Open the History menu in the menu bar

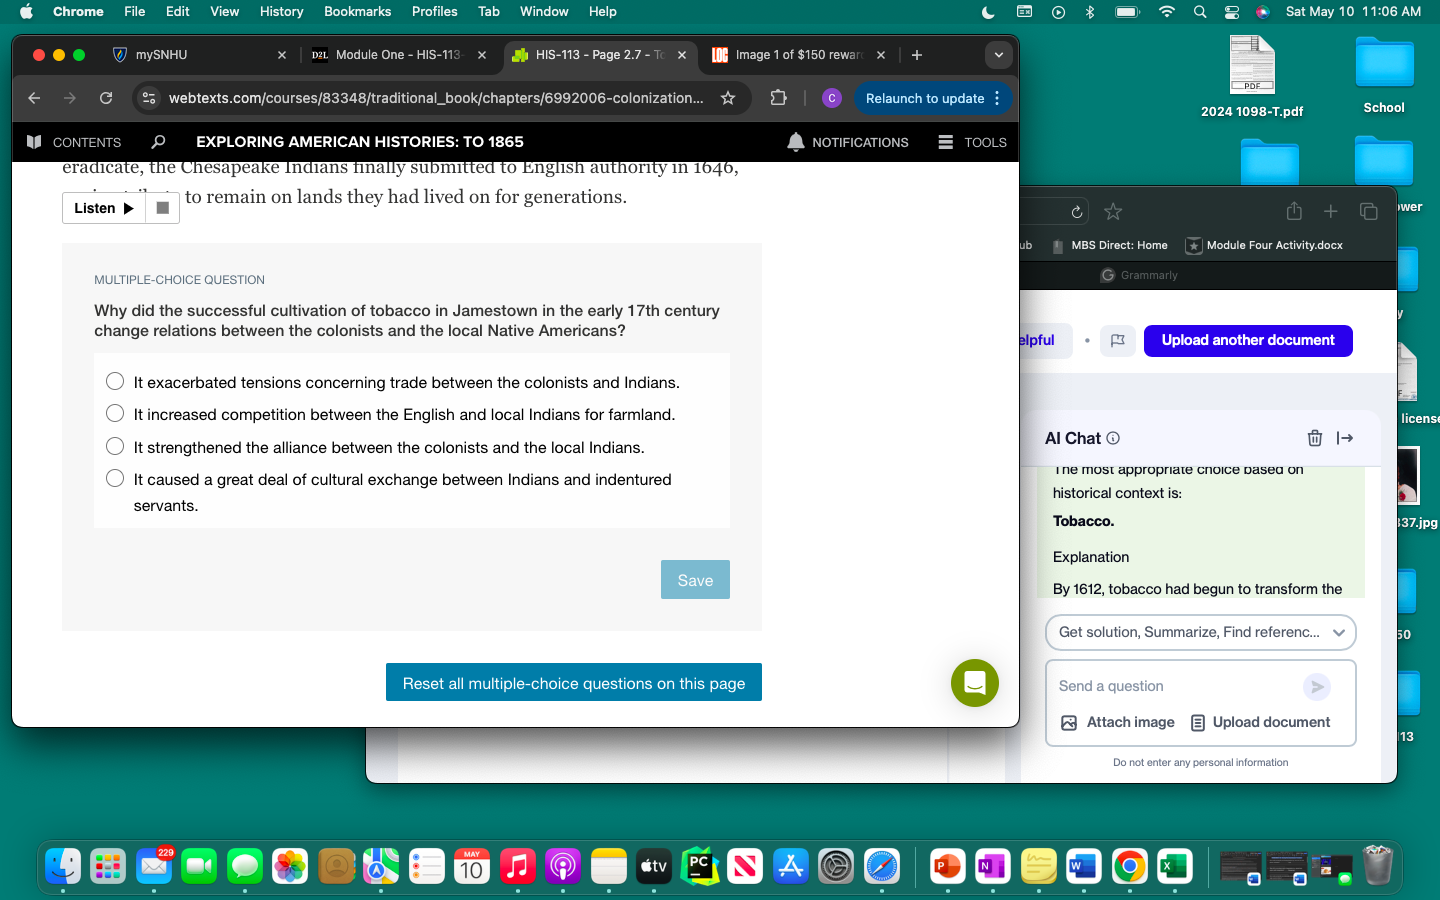281,11
